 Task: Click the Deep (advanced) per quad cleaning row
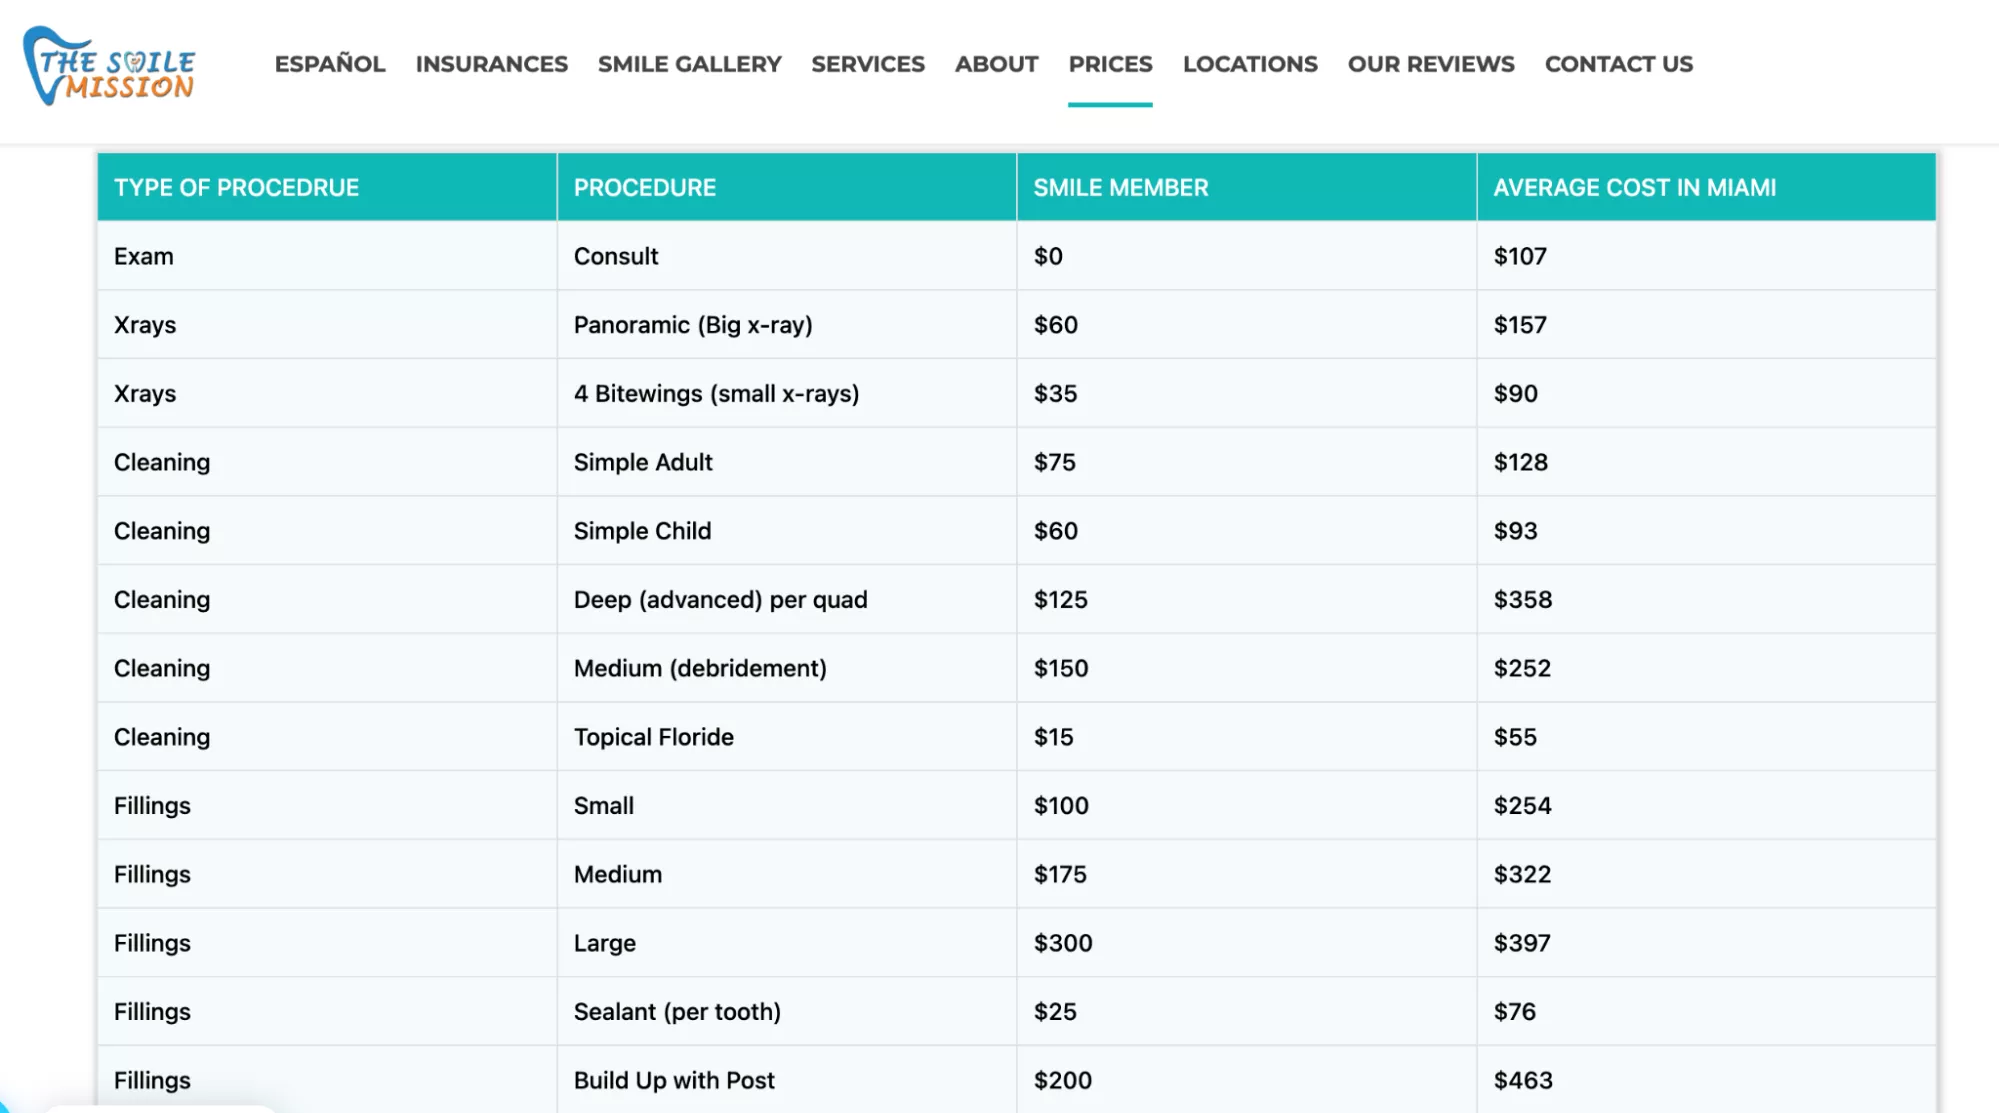[721, 599]
